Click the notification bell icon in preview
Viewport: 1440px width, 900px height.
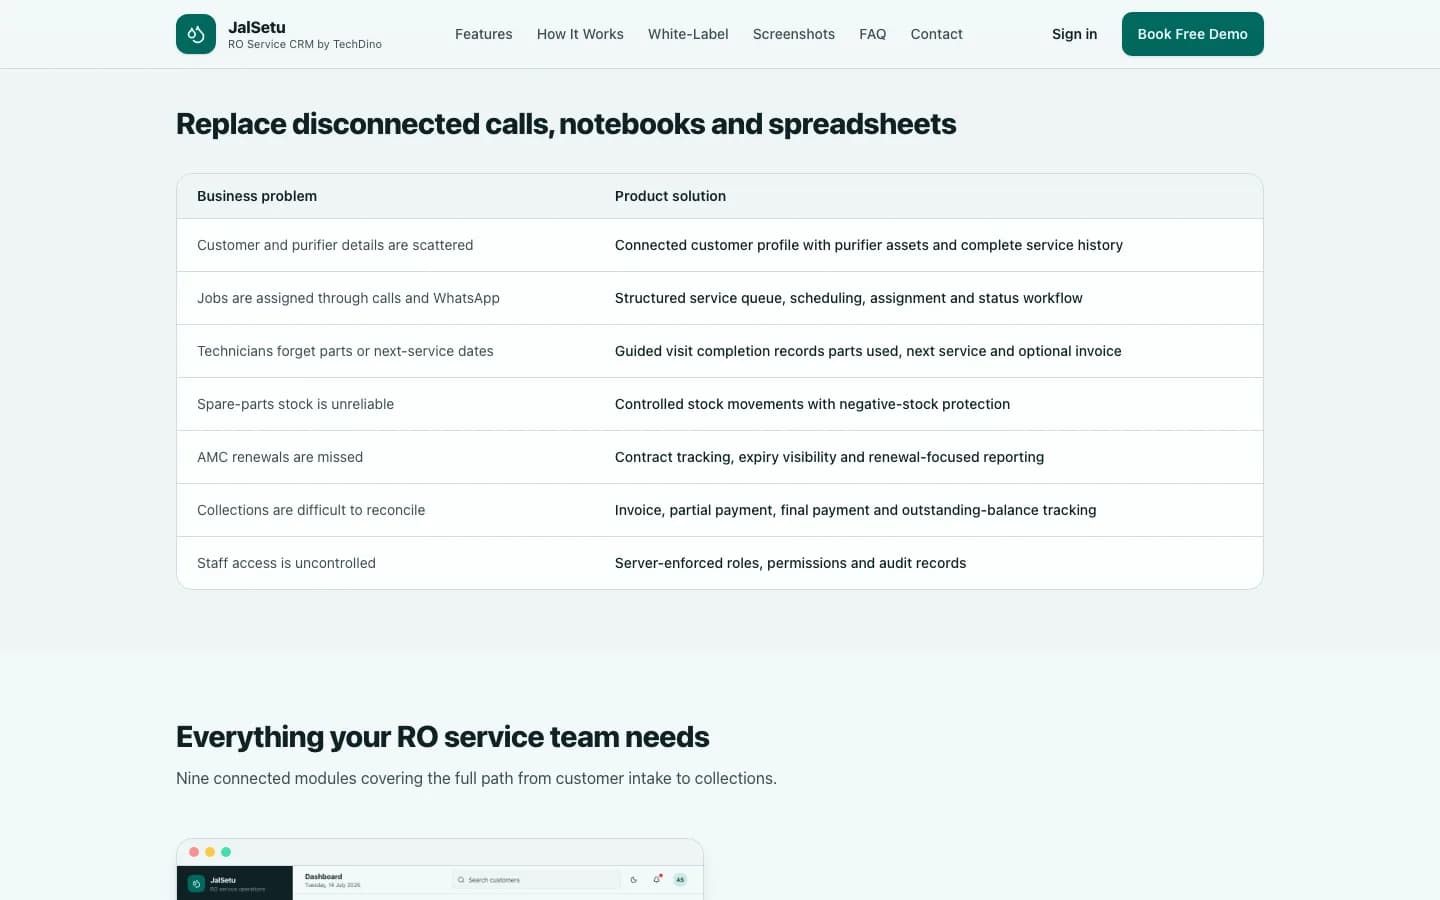coord(657,880)
